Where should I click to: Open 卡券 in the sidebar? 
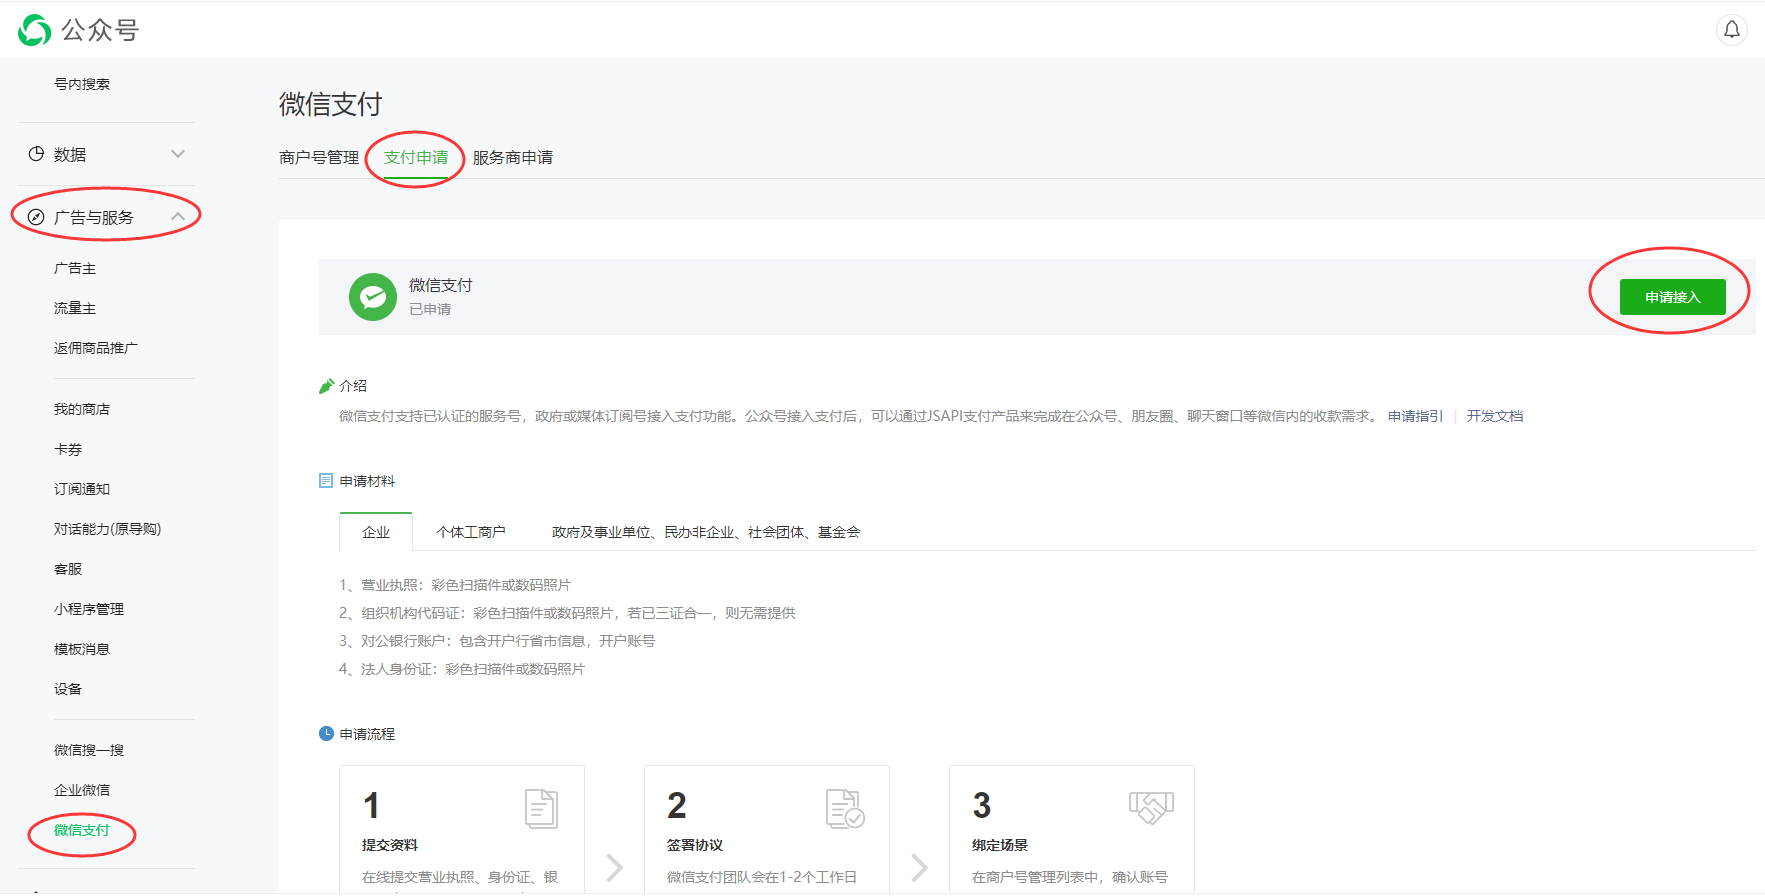click(68, 449)
